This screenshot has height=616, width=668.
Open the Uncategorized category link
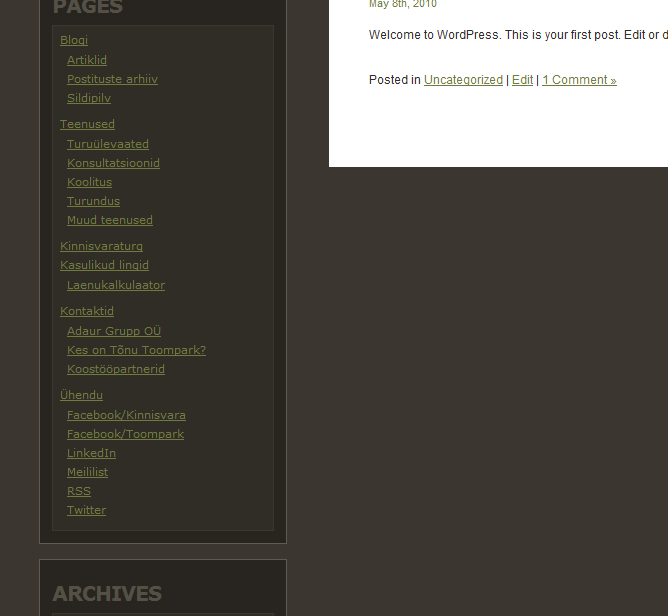pyautogui.click(x=464, y=80)
